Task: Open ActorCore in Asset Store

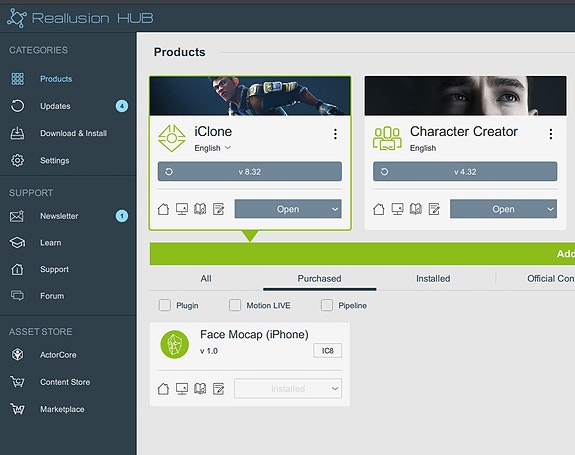Action: [x=58, y=355]
